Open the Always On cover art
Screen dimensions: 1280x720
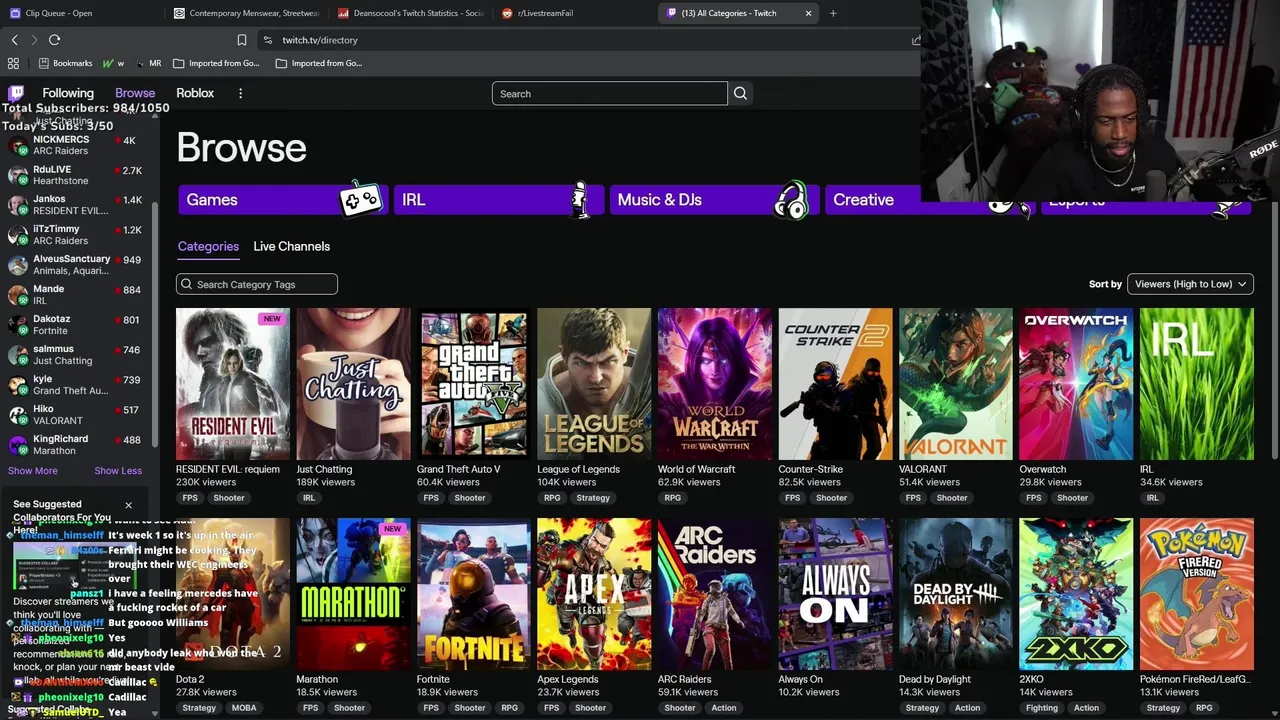835,594
